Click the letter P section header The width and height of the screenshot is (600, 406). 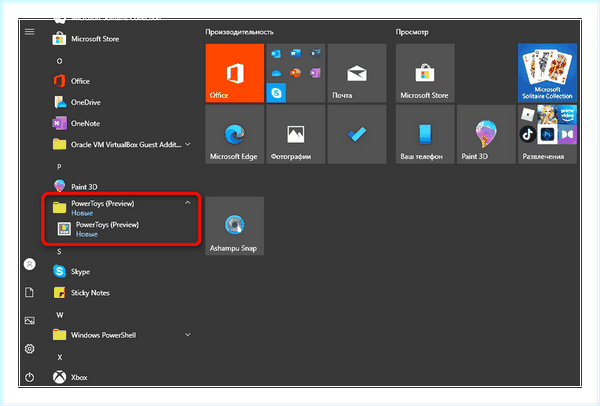59,167
